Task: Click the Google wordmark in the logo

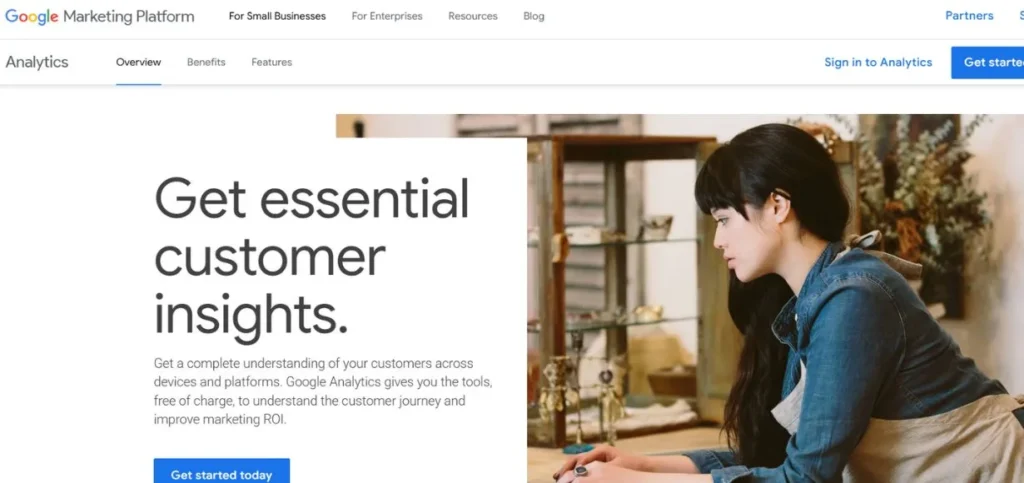Action: [x=32, y=17]
